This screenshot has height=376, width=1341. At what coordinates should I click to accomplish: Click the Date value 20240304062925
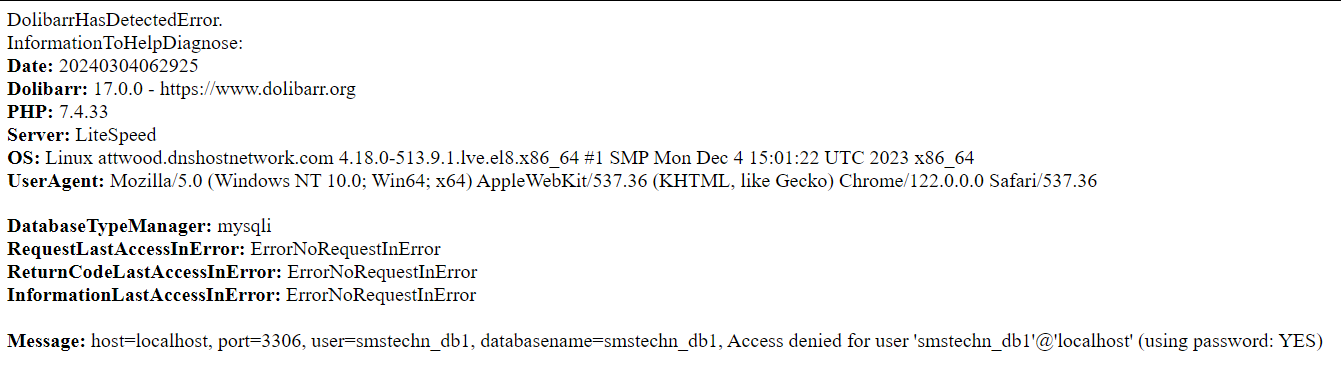click(128, 66)
